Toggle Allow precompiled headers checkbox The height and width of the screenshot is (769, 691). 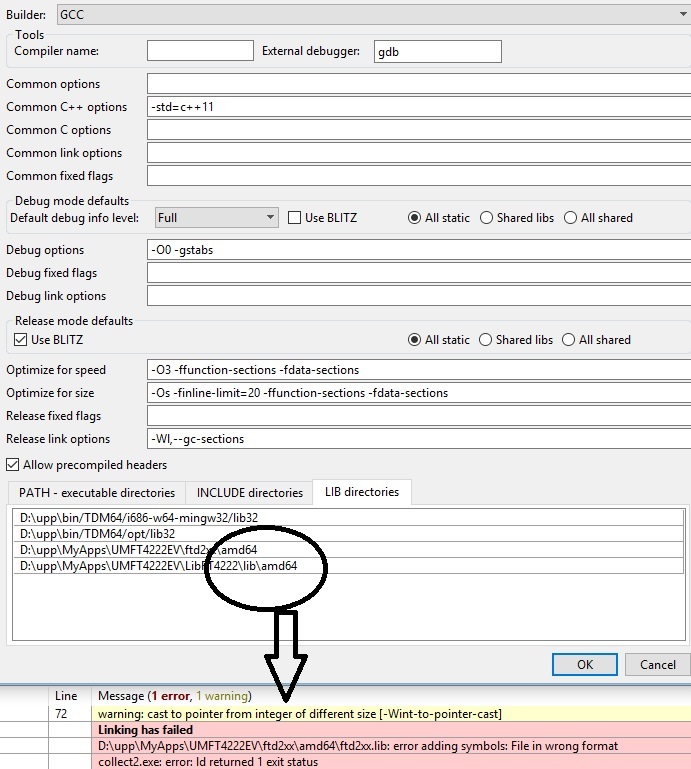pos(13,465)
